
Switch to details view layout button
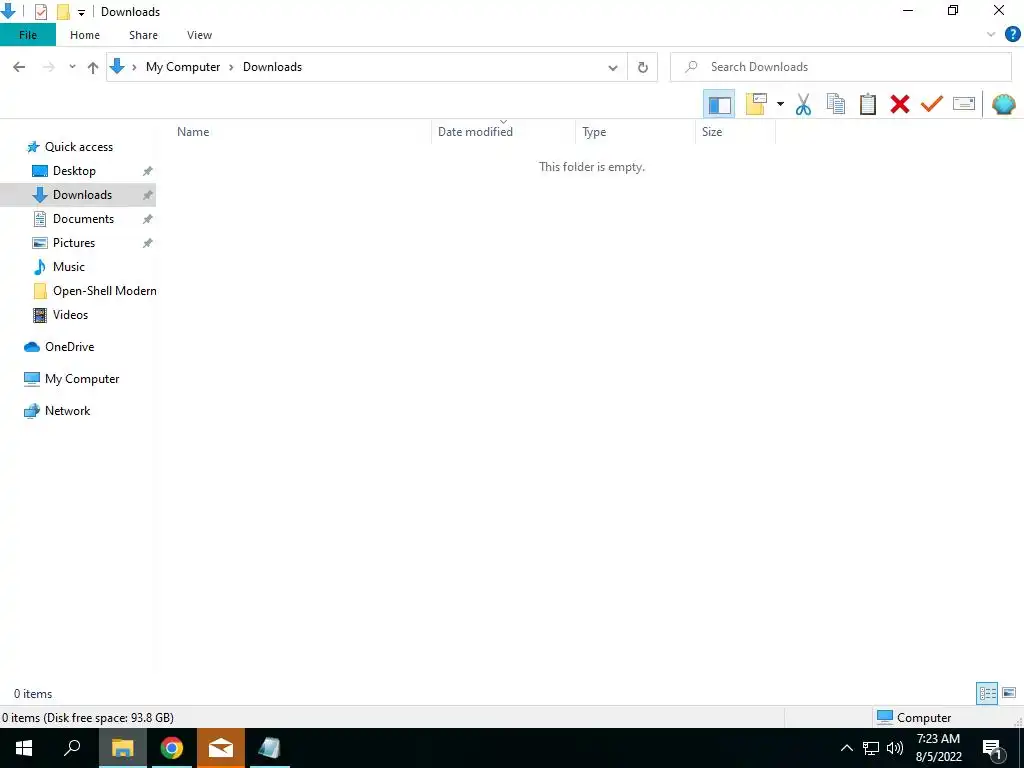pos(987,693)
